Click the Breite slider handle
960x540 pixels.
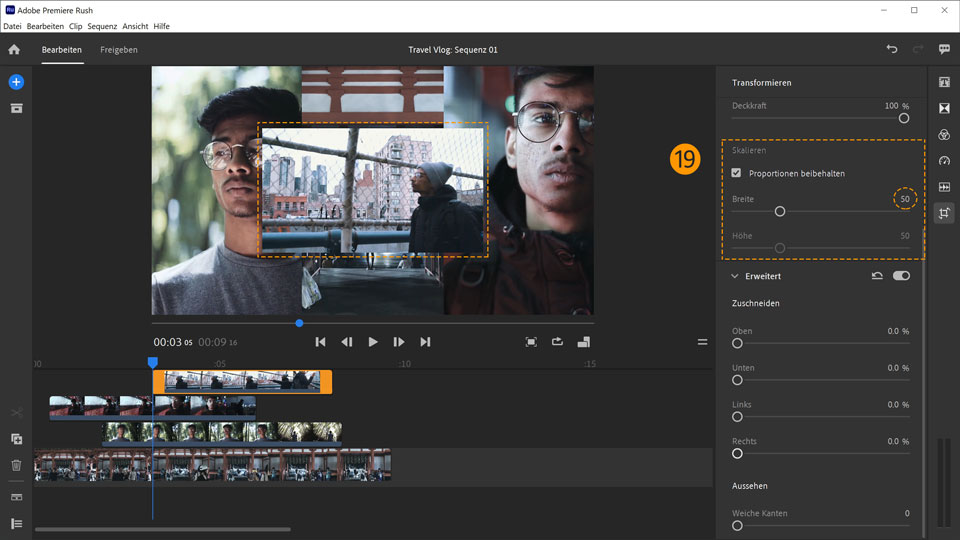click(780, 211)
